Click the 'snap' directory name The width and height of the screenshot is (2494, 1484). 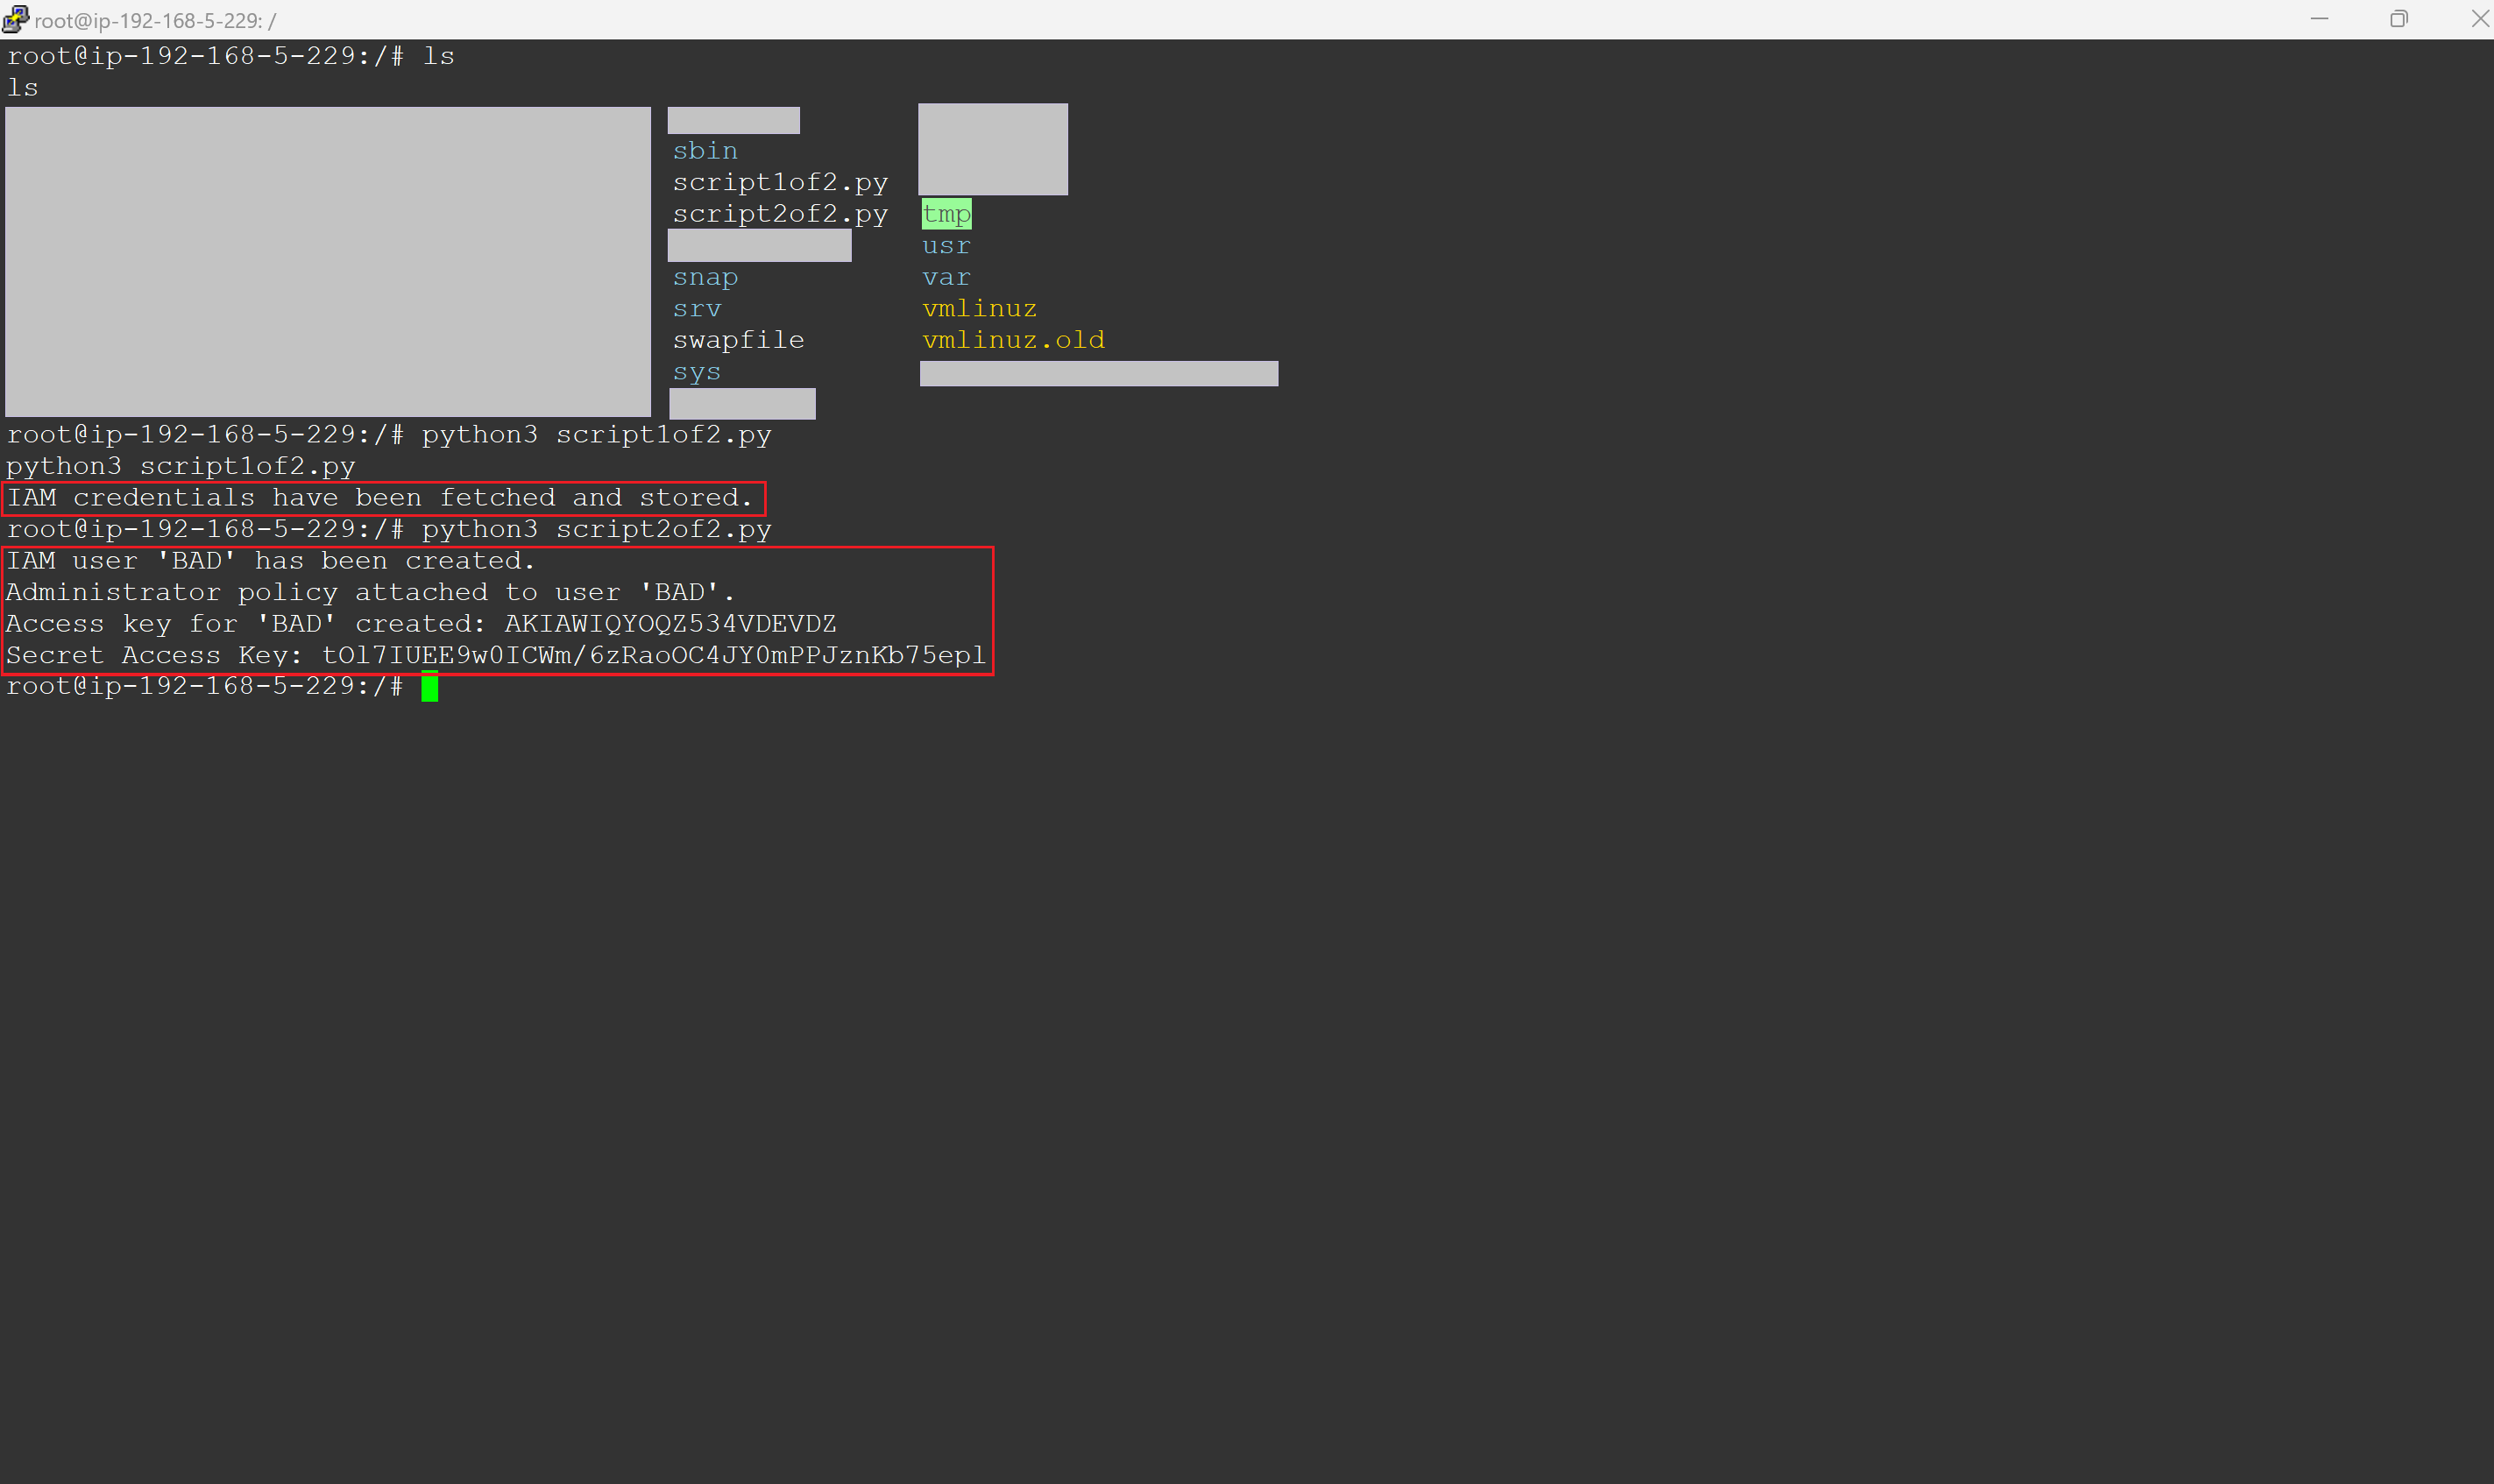705,278
